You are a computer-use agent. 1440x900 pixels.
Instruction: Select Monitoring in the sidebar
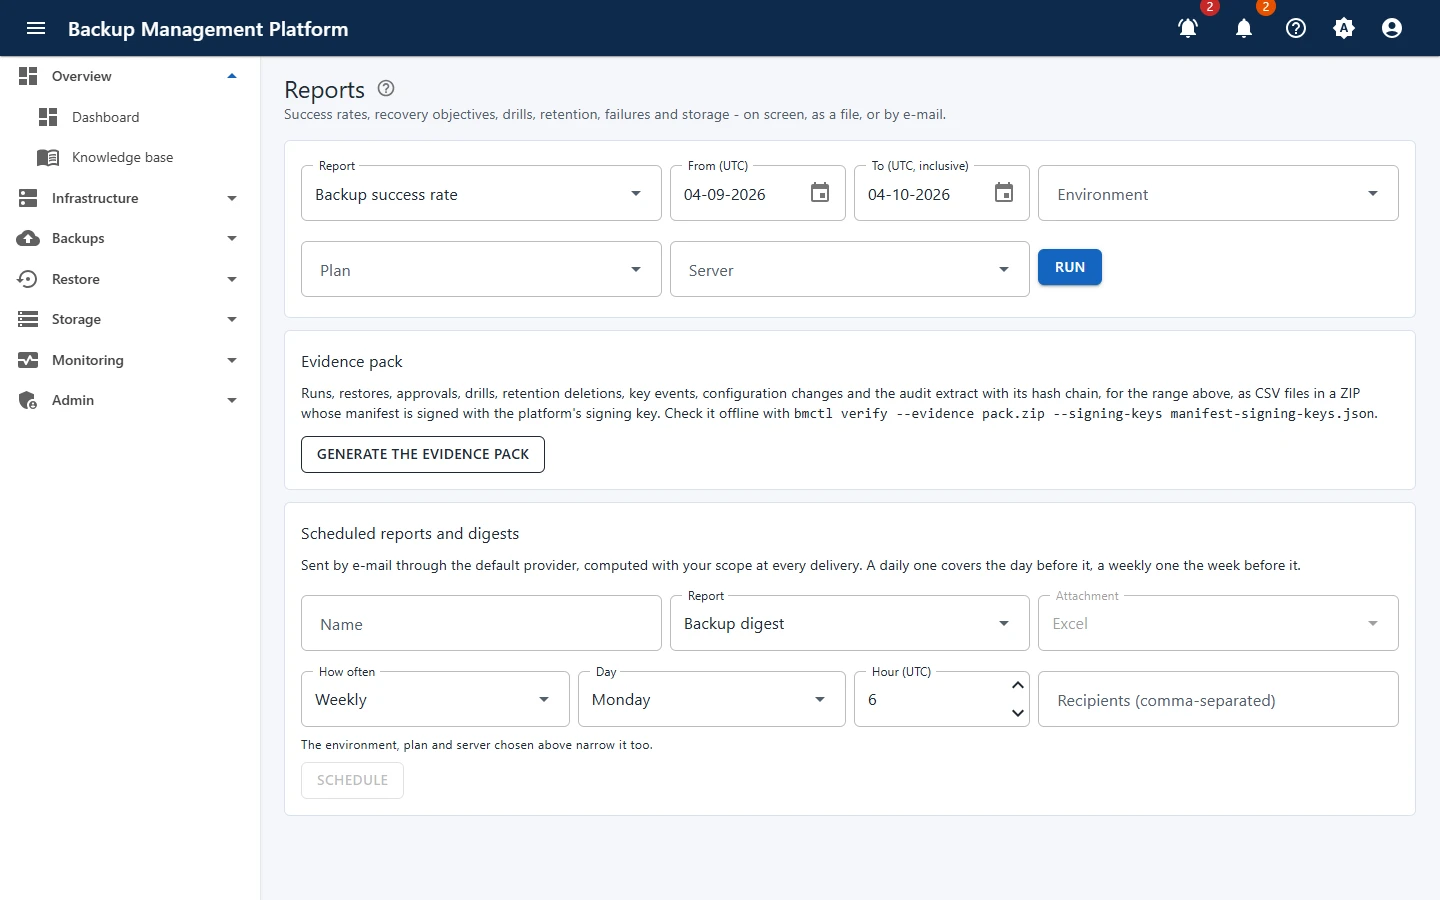click(130, 360)
